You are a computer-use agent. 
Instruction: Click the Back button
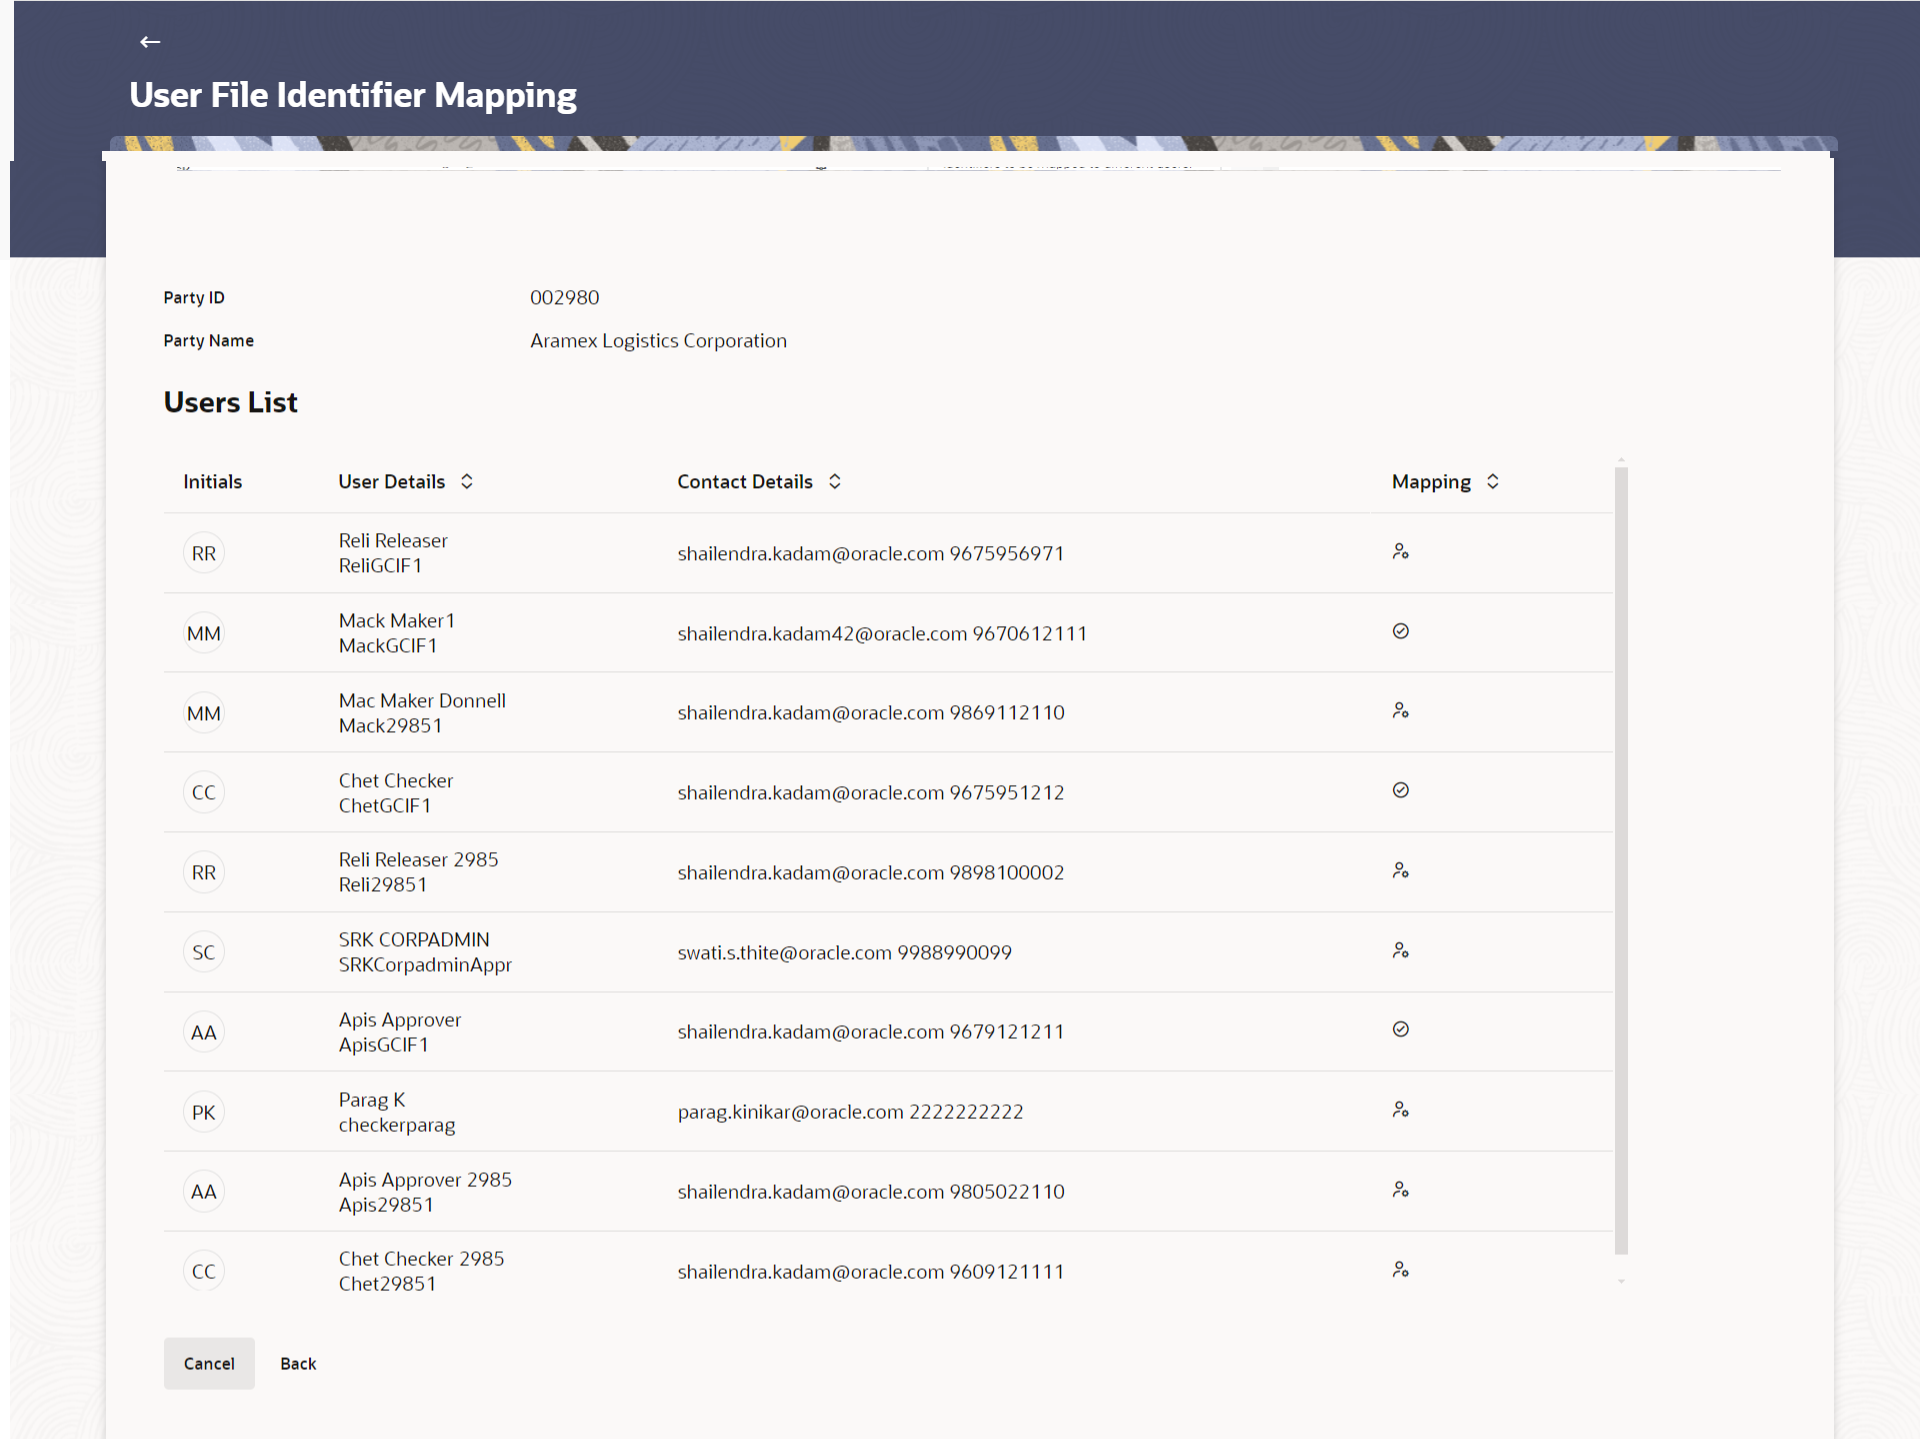[x=298, y=1363]
